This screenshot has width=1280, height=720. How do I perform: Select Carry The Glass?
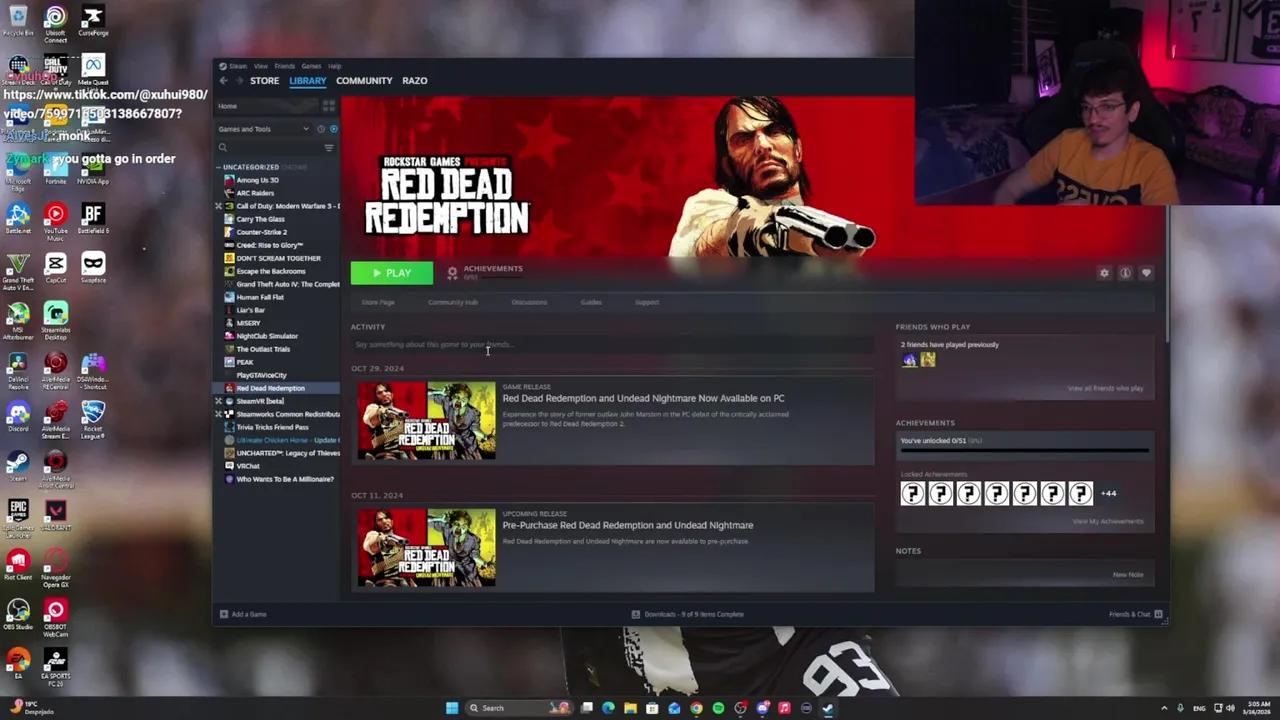[x=260, y=219]
